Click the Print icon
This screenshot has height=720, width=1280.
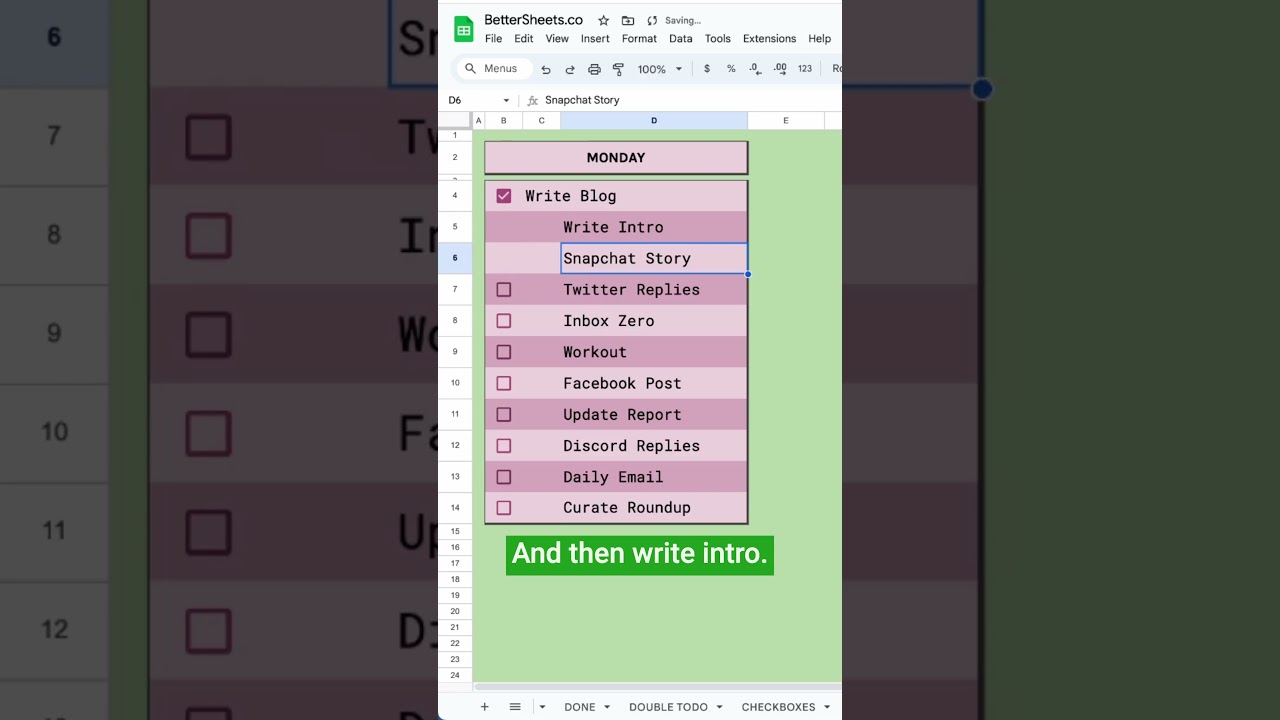click(594, 69)
